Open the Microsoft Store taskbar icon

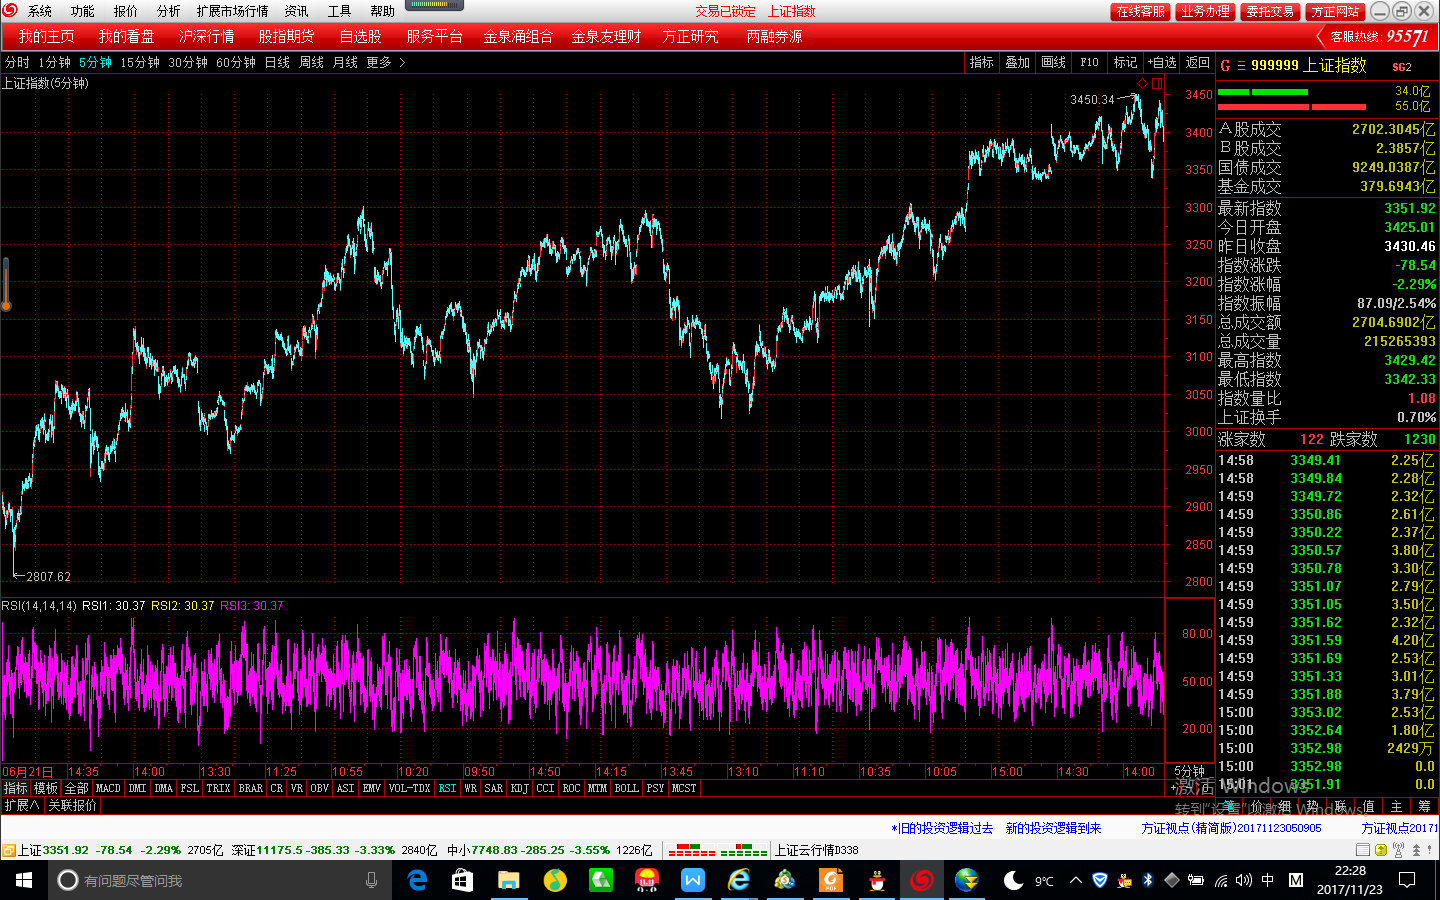[x=462, y=880]
